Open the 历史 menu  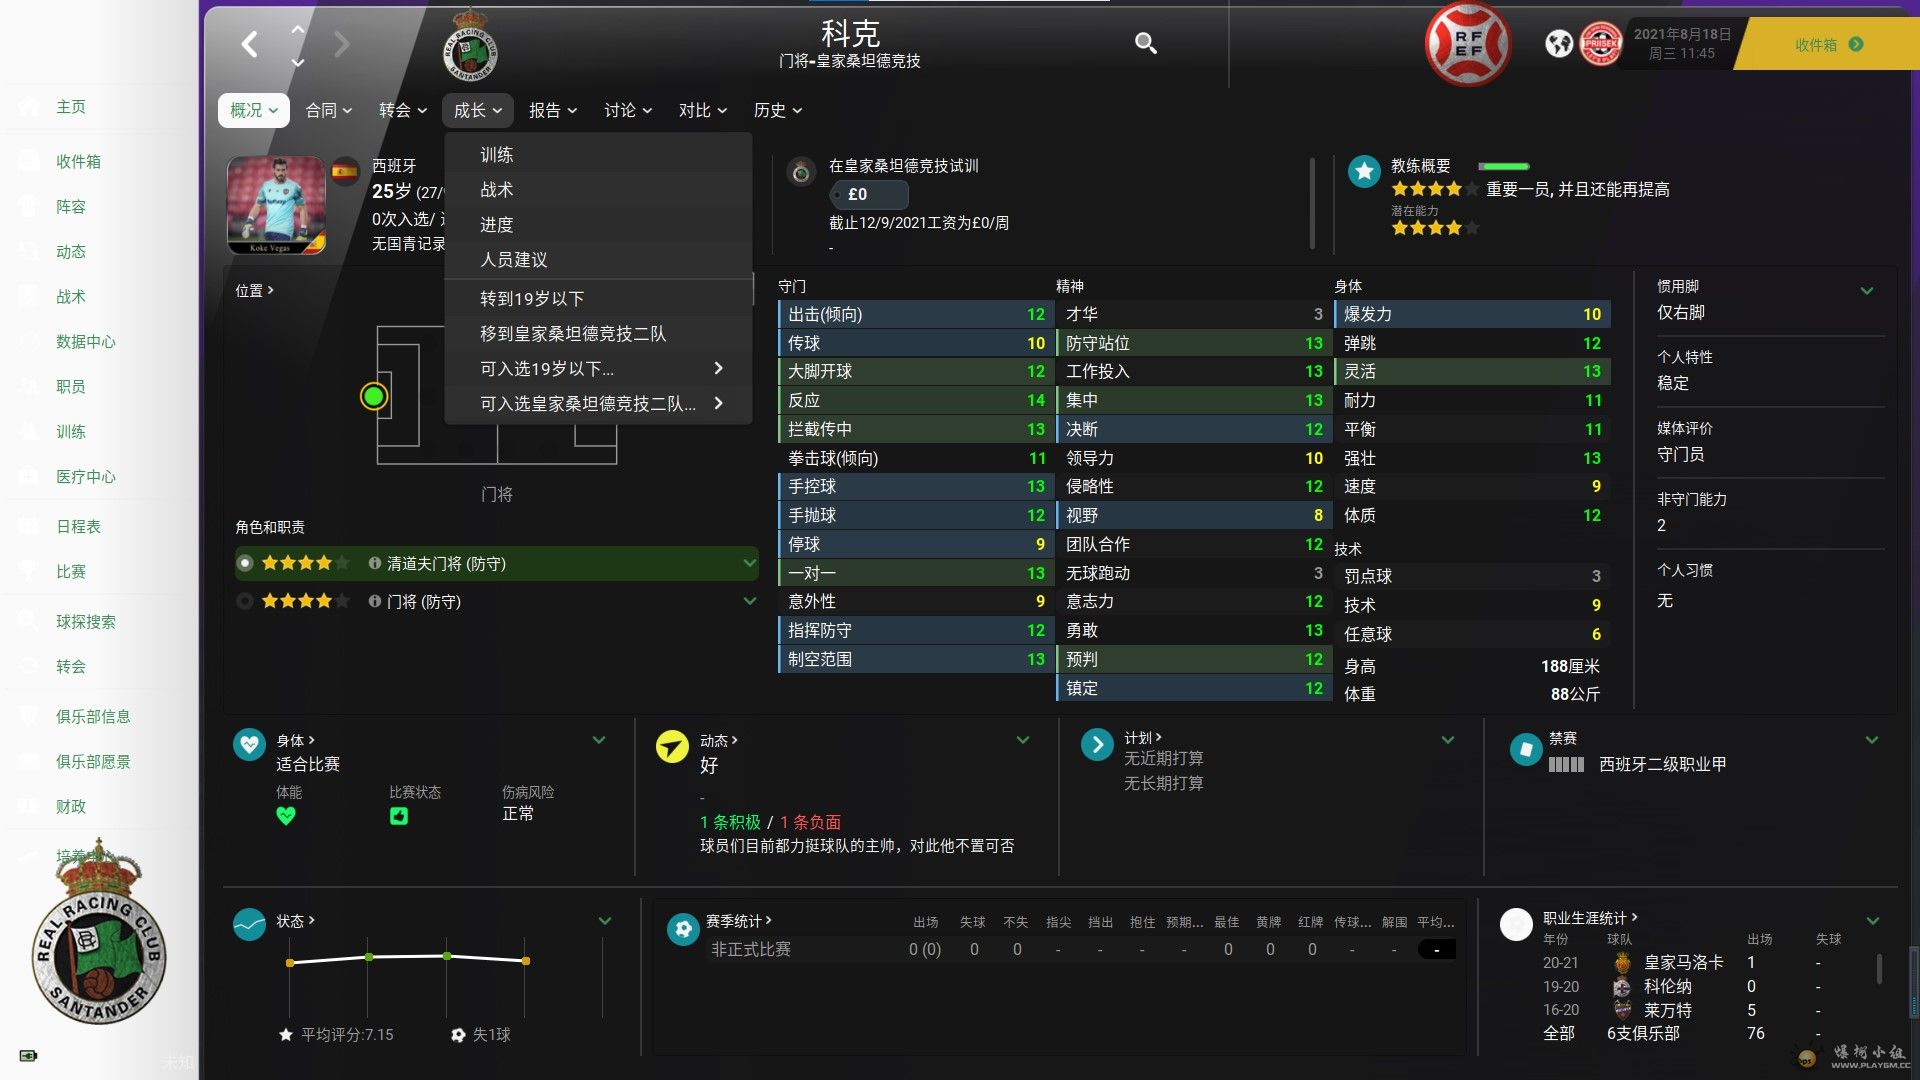[778, 110]
